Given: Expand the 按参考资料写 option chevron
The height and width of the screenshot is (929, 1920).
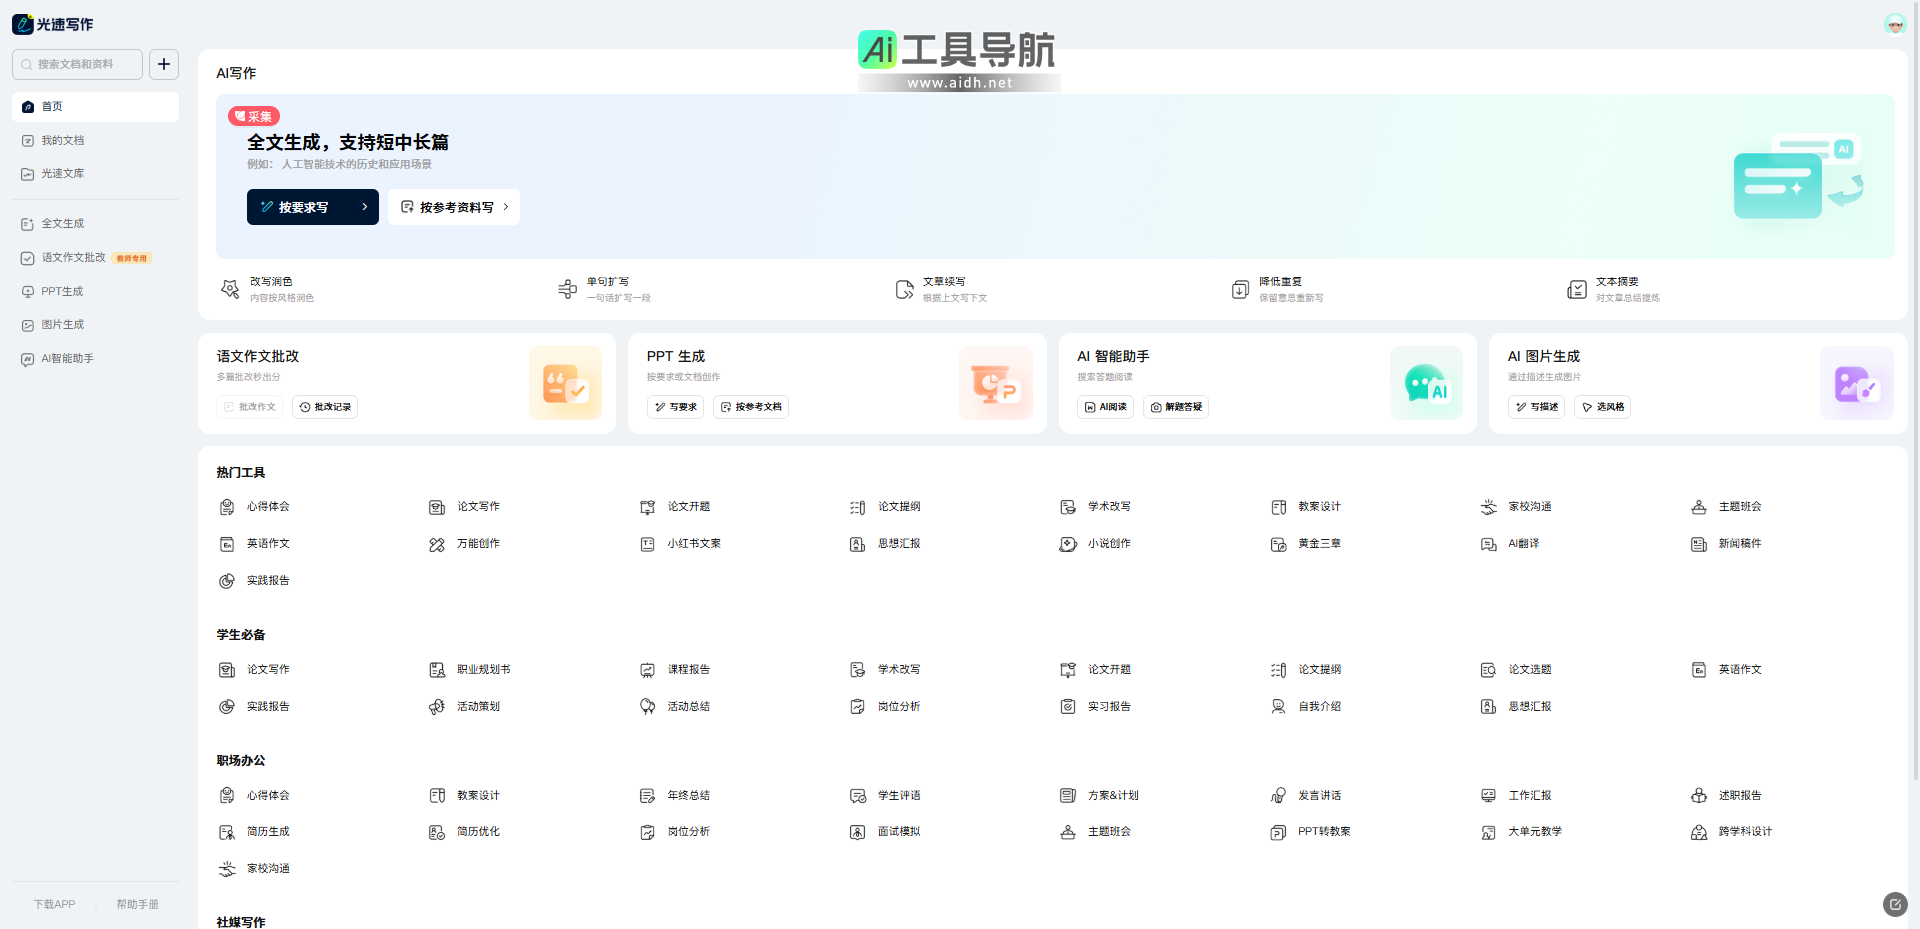Looking at the screenshot, I should coord(506,207).
